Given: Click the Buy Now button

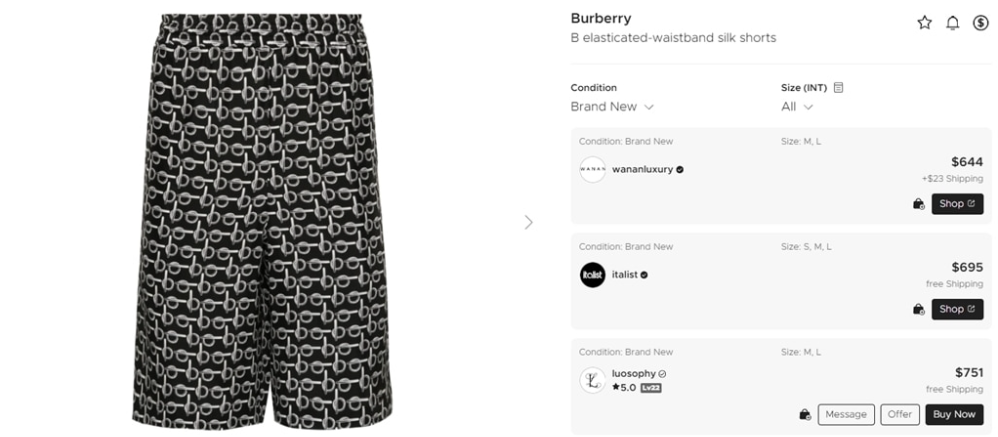Looking at the screenshot, I should [x=953, y=414].
